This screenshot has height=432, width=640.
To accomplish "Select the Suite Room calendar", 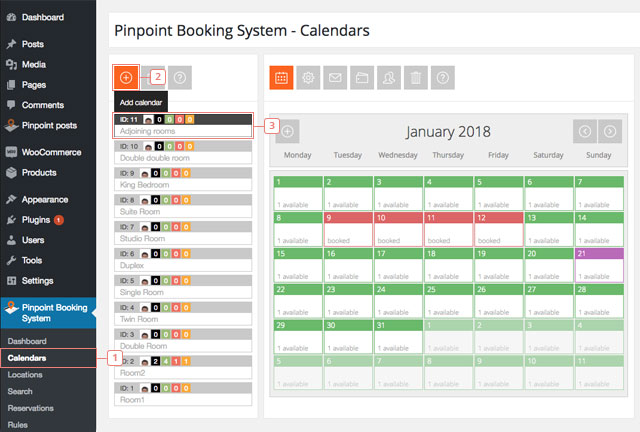I will pos(183,206).
